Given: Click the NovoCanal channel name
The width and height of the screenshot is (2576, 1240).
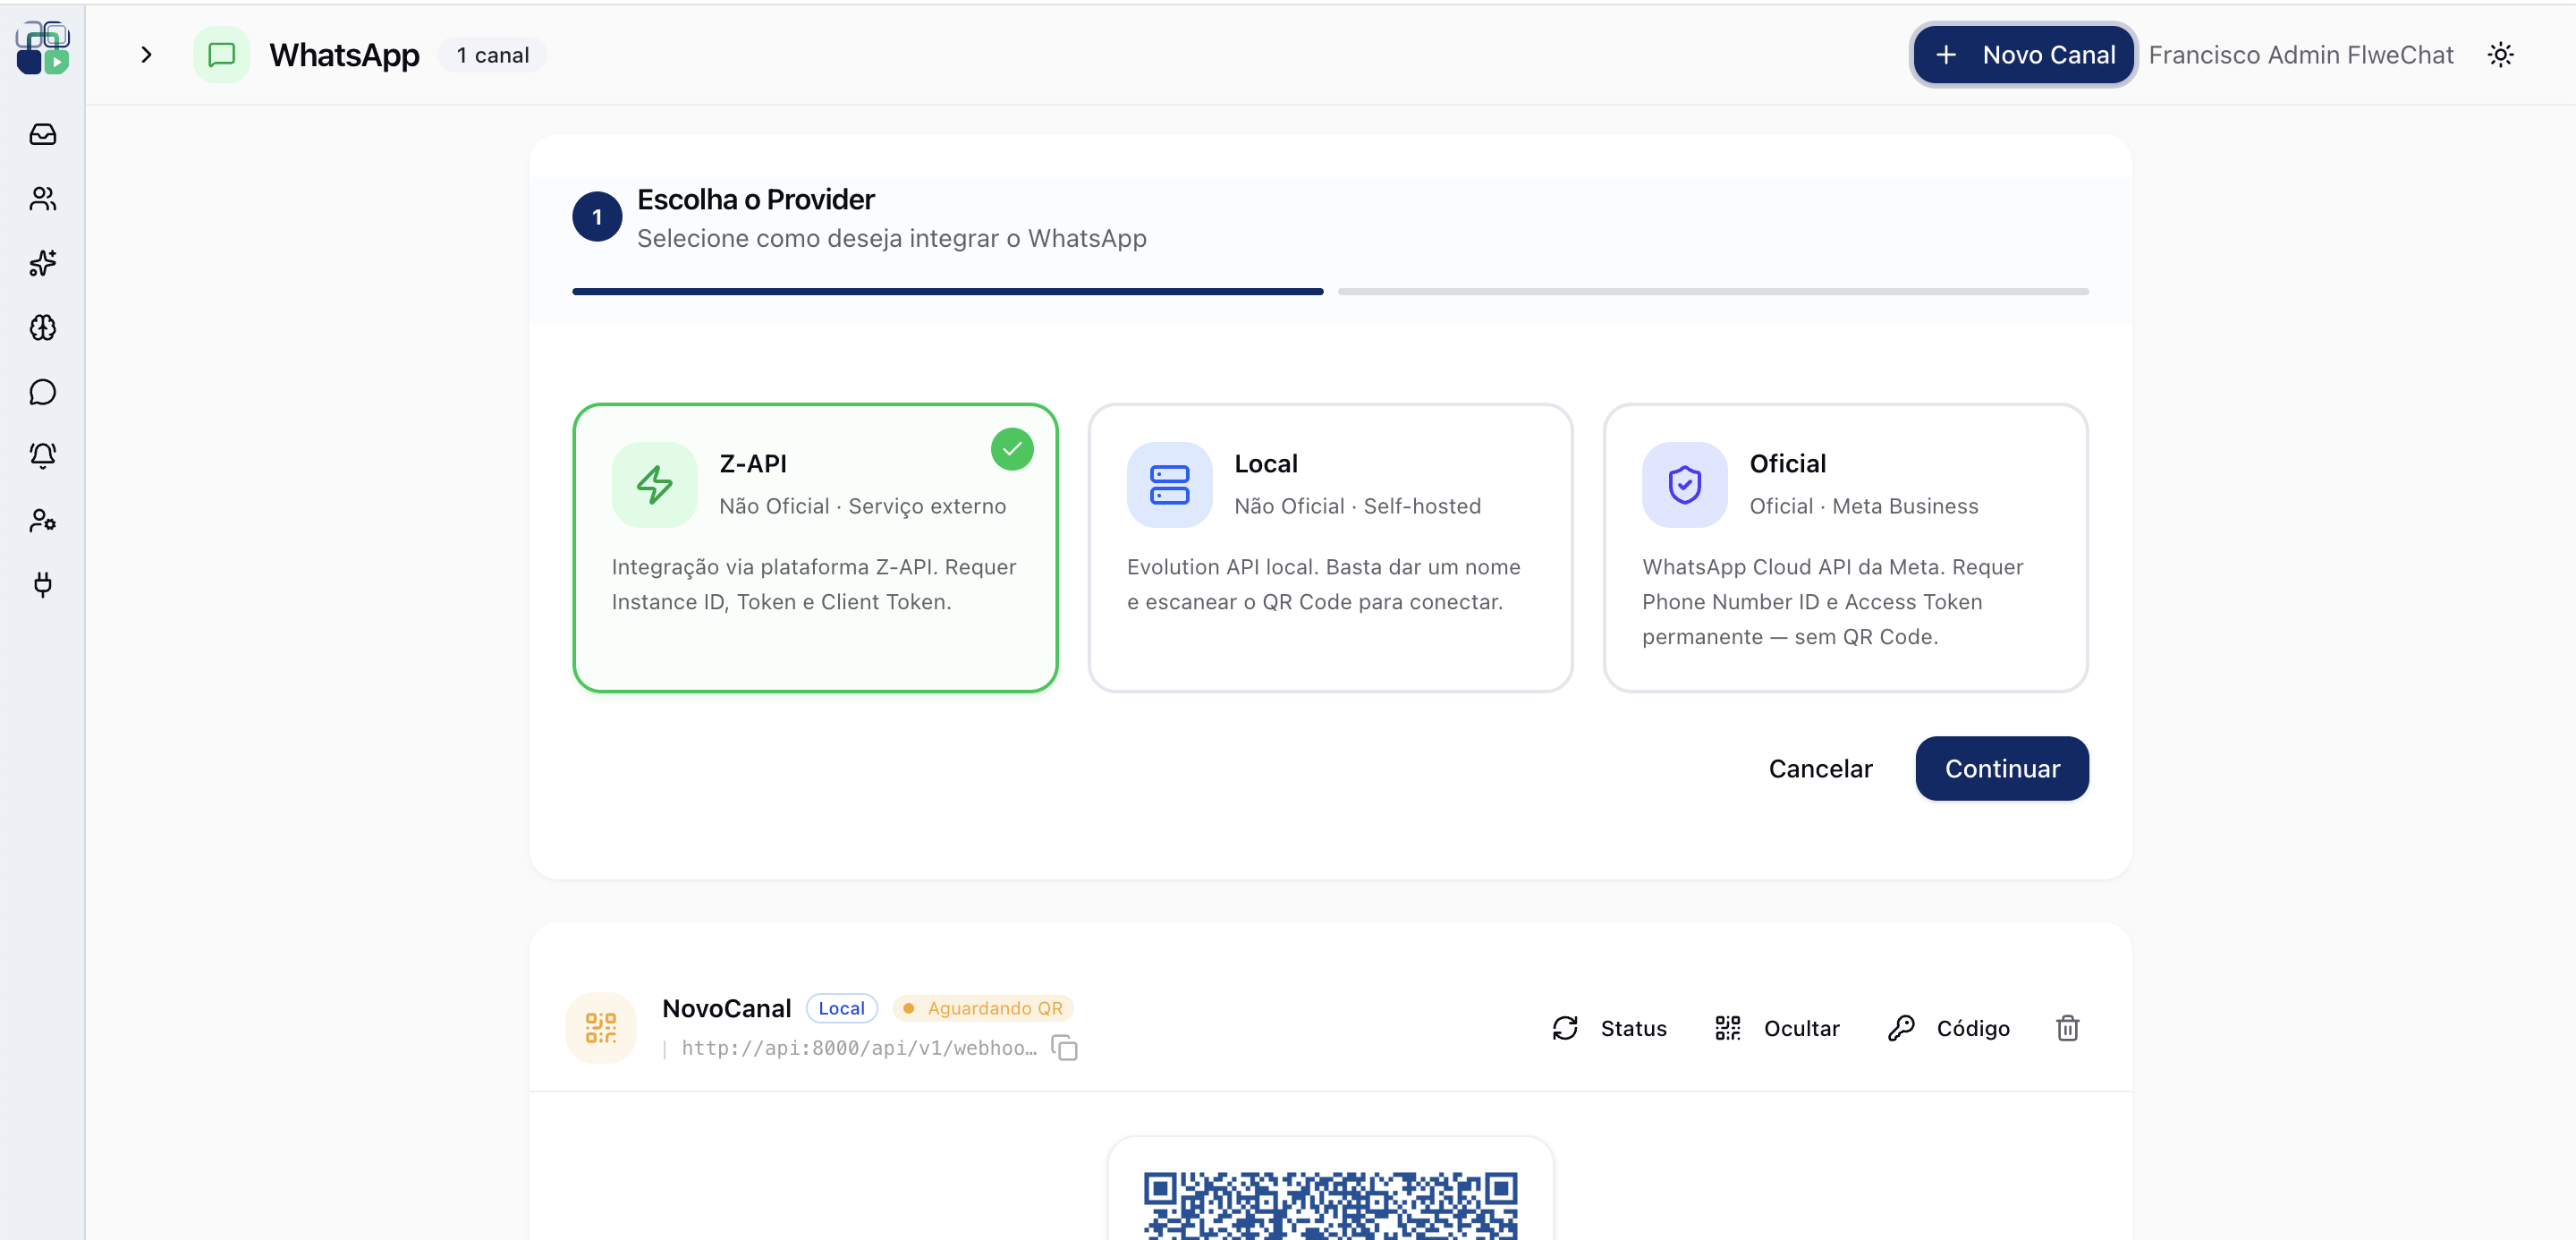Looking at the screenshot, I should [x=727, y=1008].
